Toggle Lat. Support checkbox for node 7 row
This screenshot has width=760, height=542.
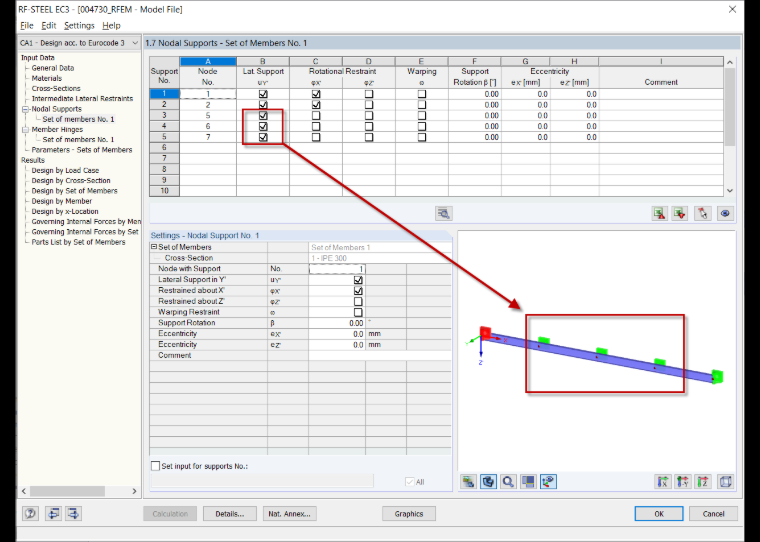pos(263,137)
